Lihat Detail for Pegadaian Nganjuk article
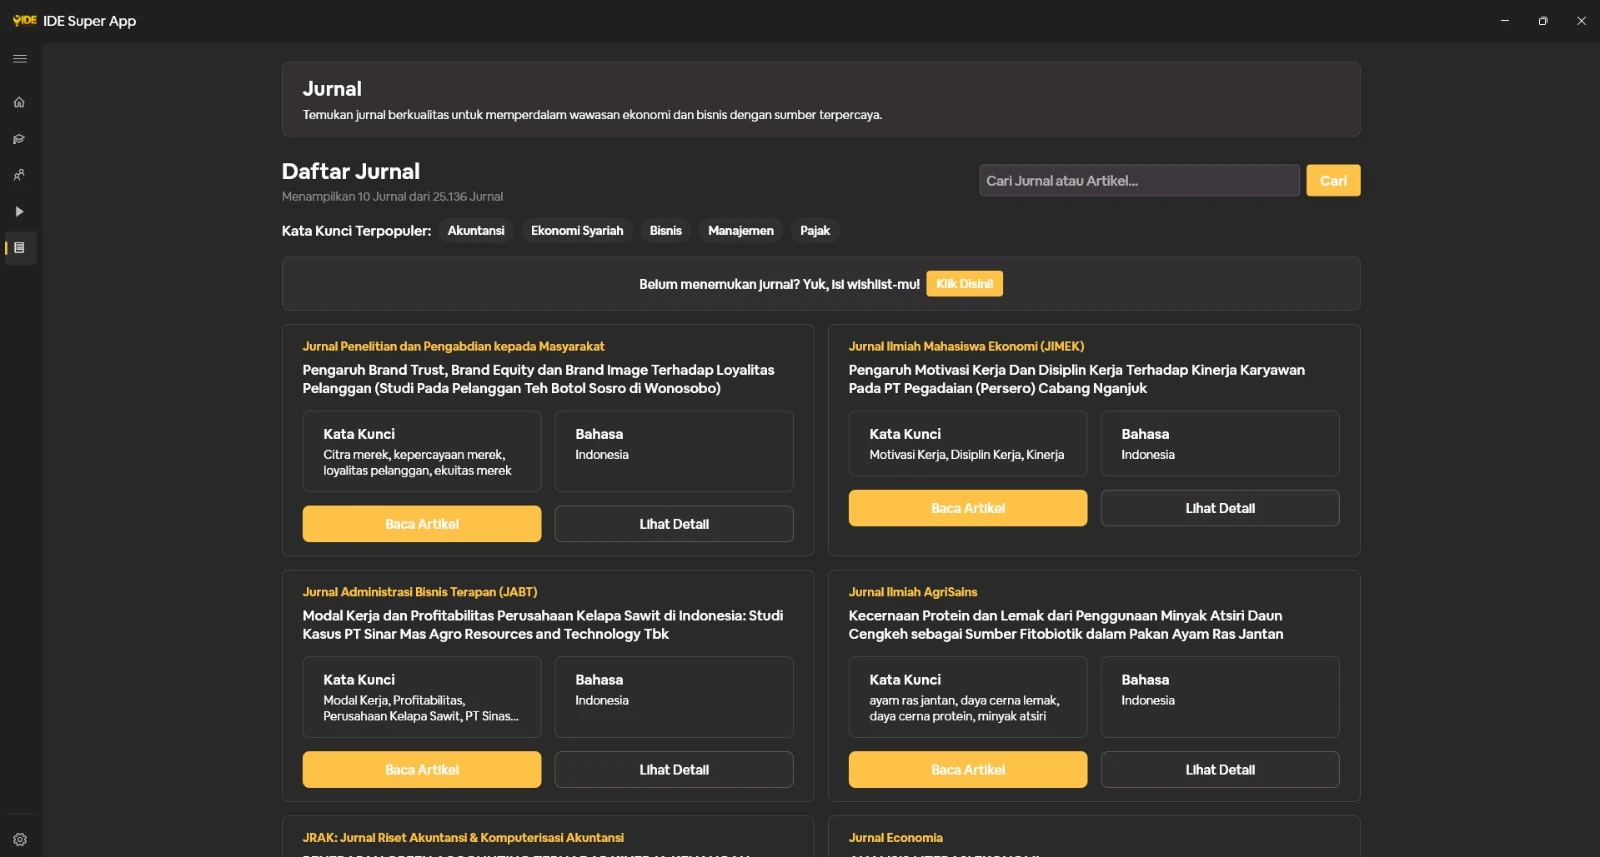This screenshot has width=1600, height=857. point(1220,508)
